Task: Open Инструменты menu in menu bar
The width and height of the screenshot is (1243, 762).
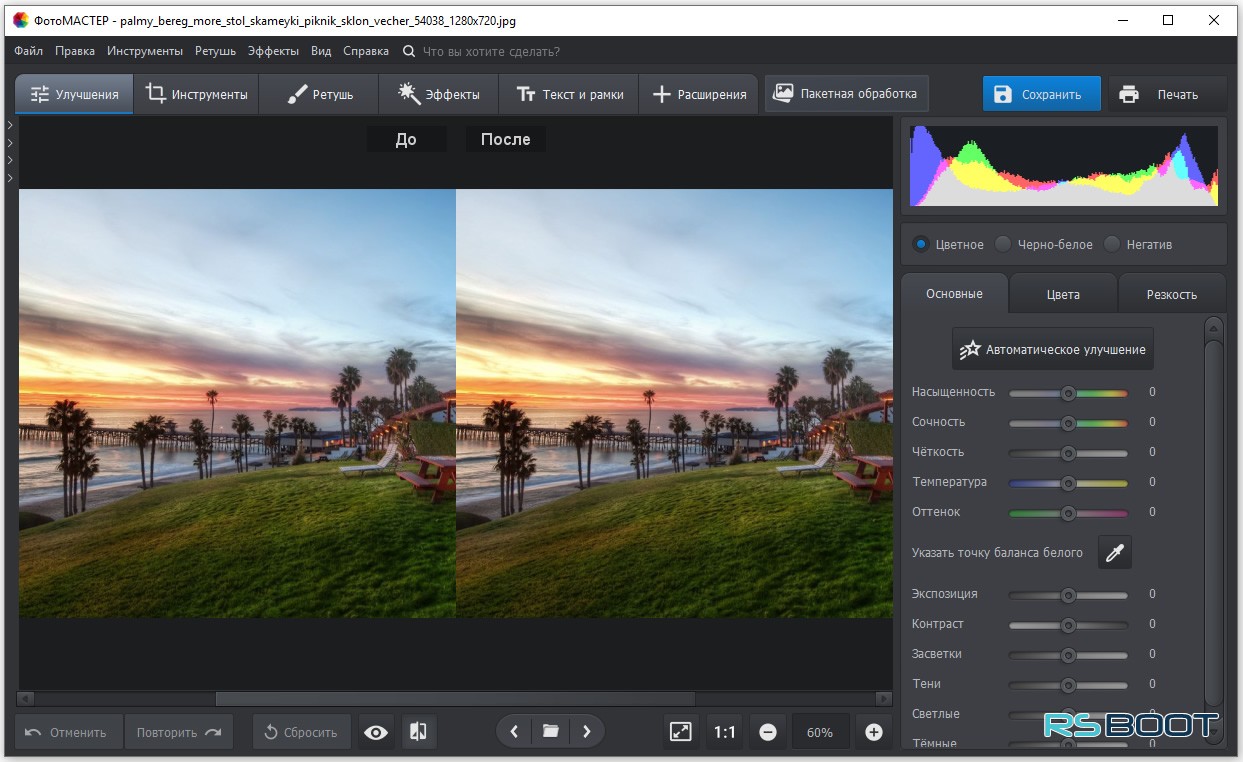Action: click(145, 51)
